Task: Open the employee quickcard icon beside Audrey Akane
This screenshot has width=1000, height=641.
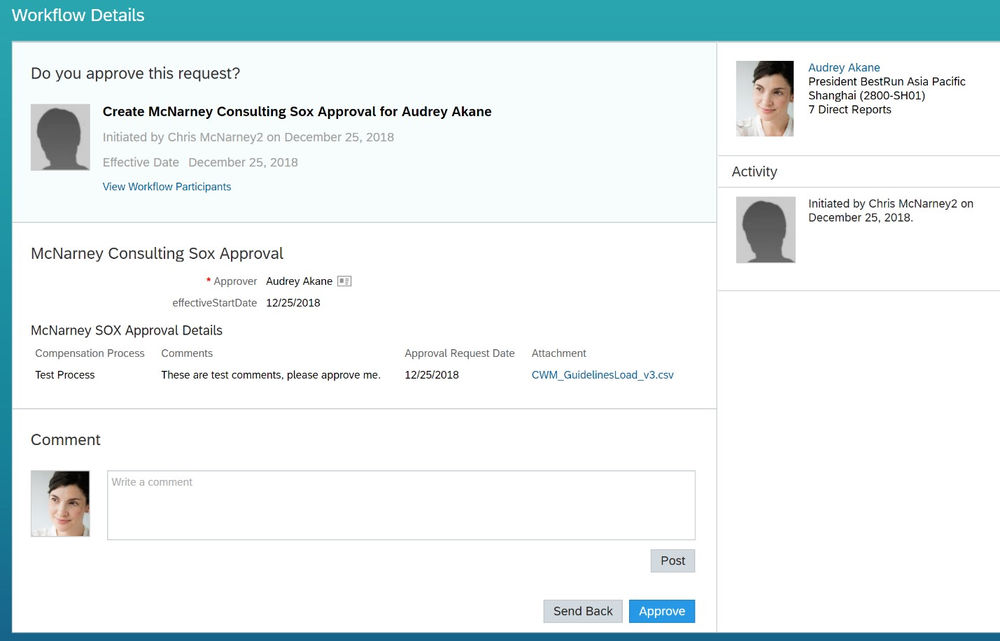Action: tap(342, 281)
